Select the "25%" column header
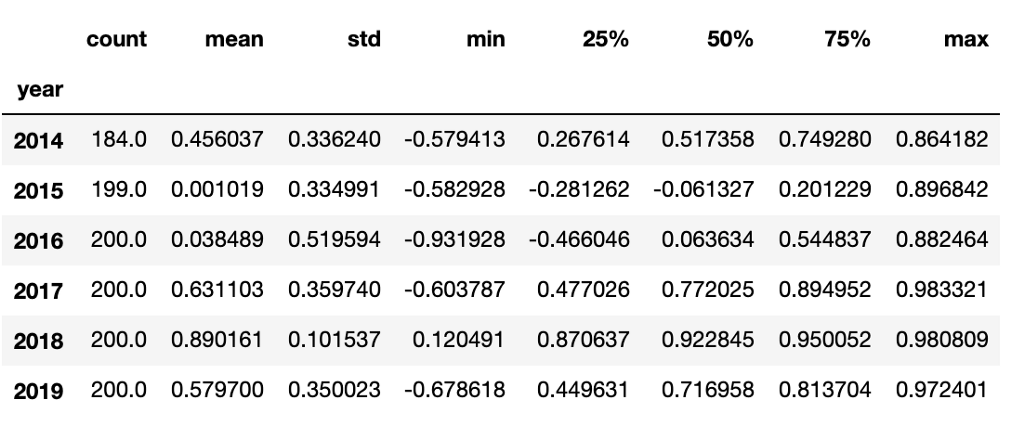The width and height of the screenshot is (1024, 425). tap(607, 39)
